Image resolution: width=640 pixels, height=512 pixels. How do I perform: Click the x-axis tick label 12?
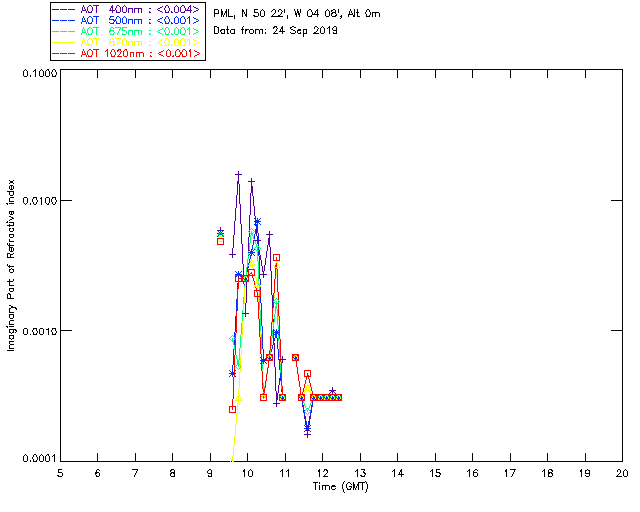[322, 473]
